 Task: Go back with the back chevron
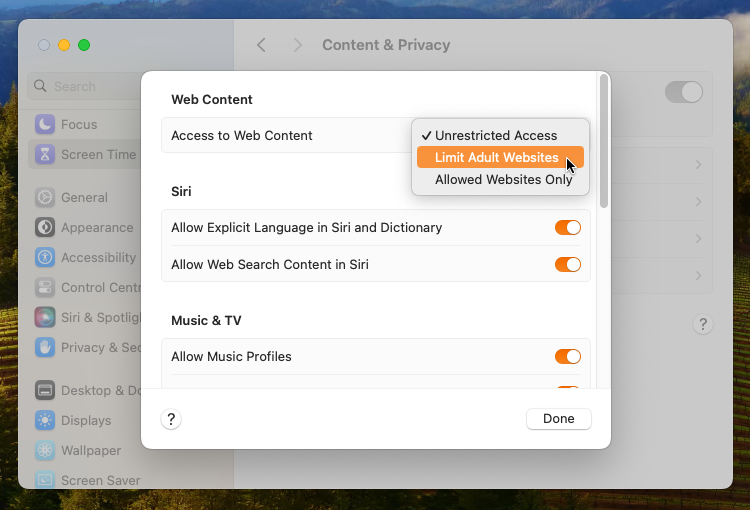(x=261, y=45)
